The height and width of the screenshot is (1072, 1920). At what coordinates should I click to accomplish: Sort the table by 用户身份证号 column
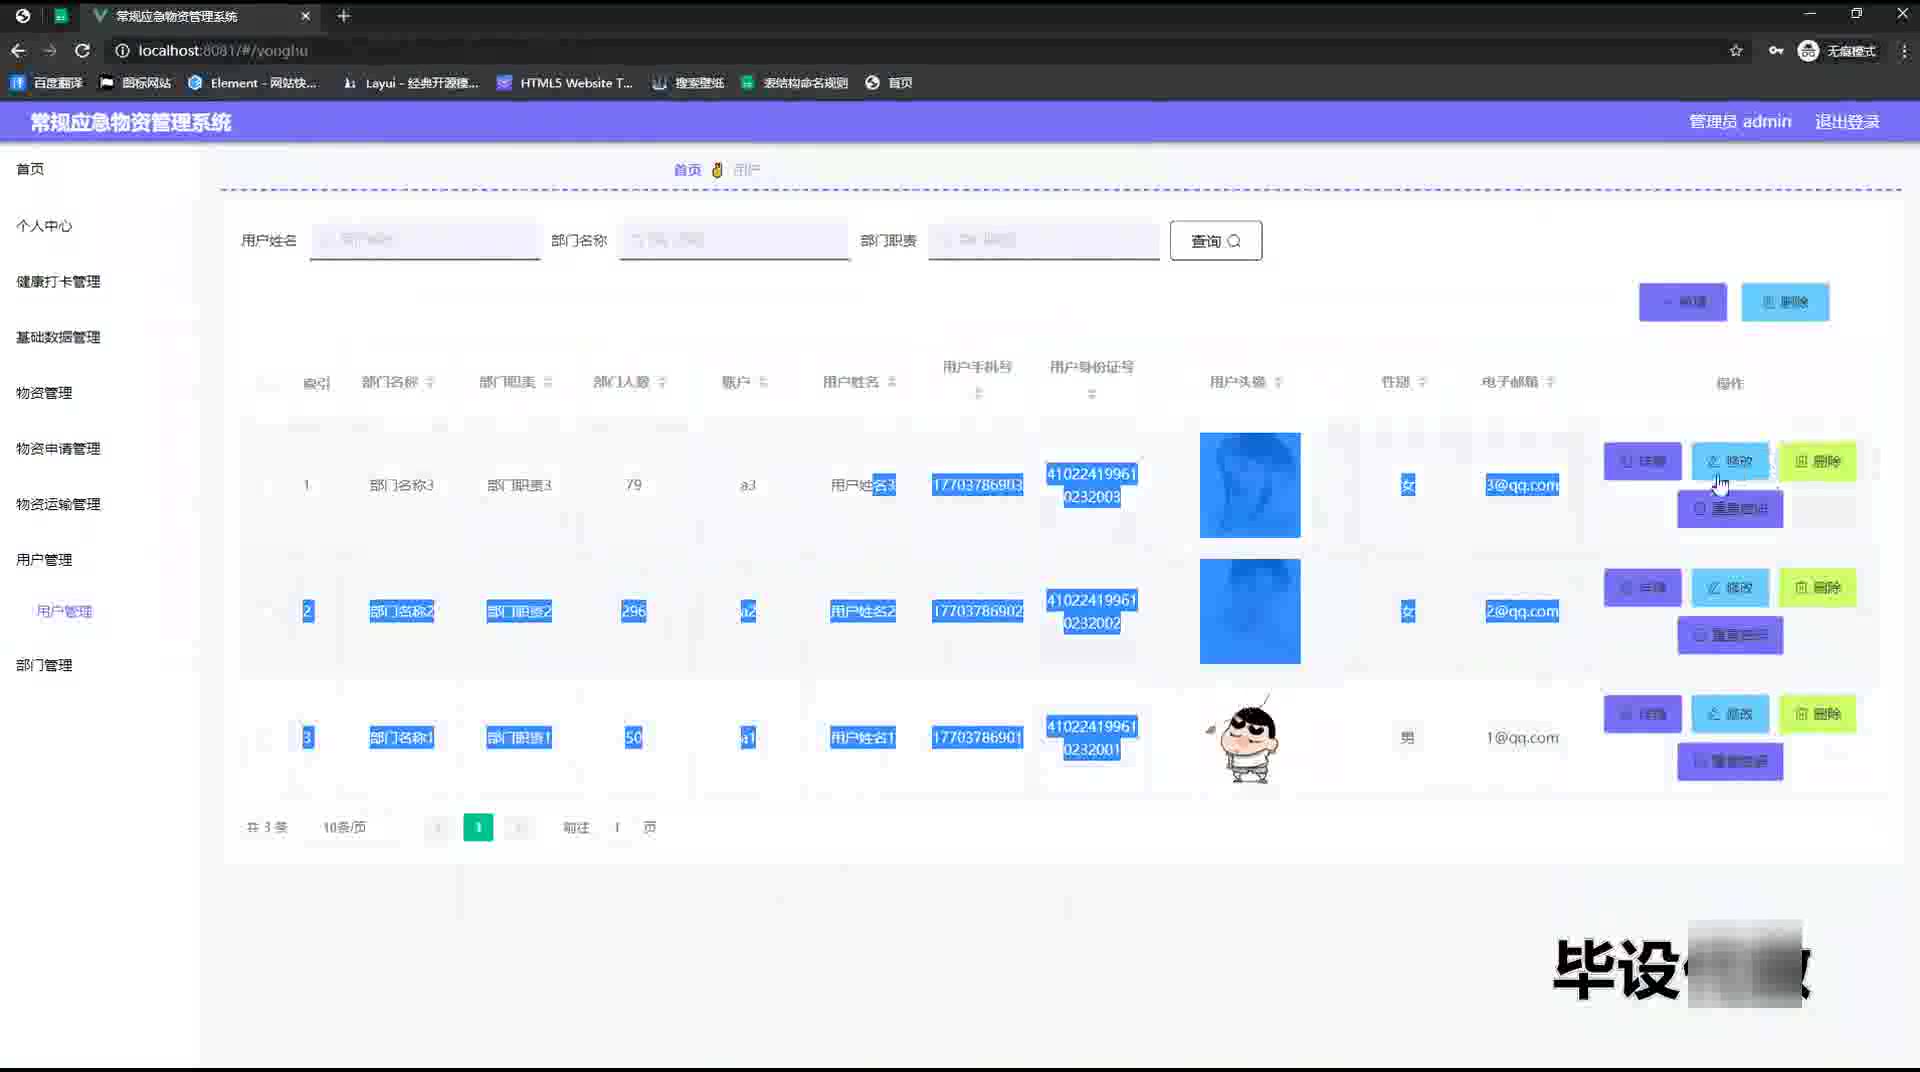[x=1092, y=394]
